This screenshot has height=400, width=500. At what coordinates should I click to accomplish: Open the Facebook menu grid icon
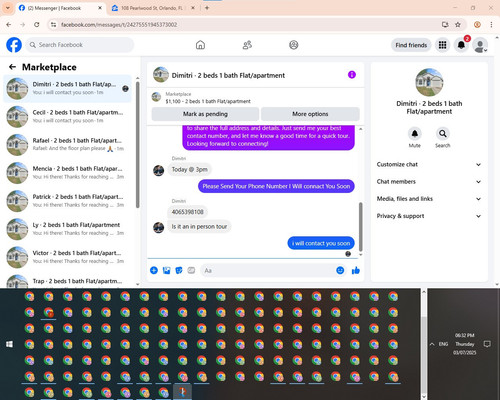(x=442, y=45)
